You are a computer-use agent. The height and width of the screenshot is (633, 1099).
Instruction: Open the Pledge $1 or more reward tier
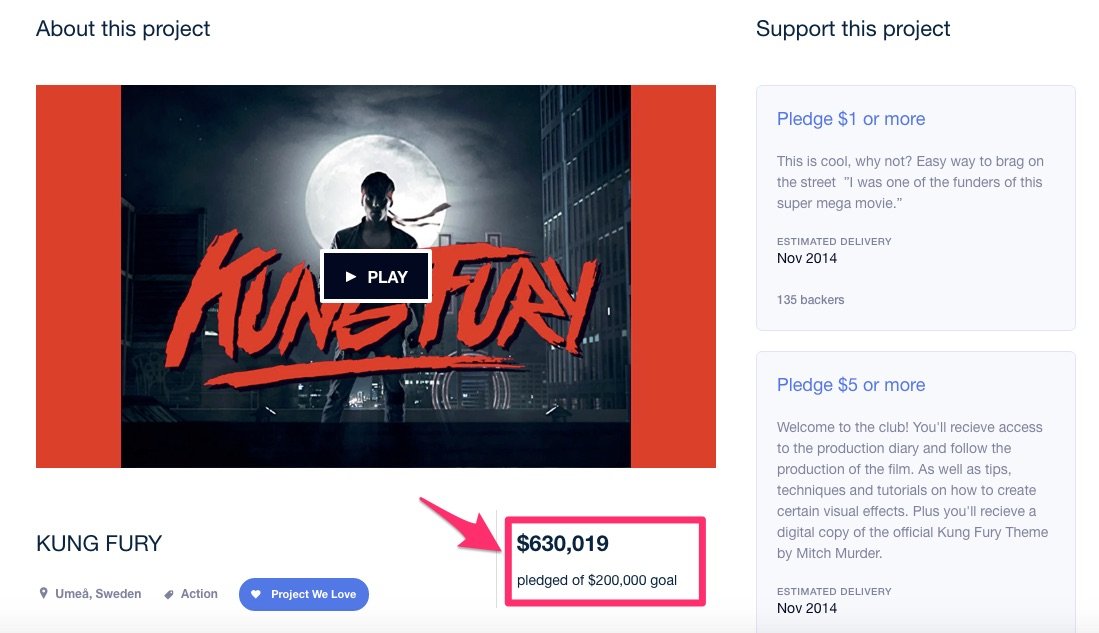[x=851, y=118]
